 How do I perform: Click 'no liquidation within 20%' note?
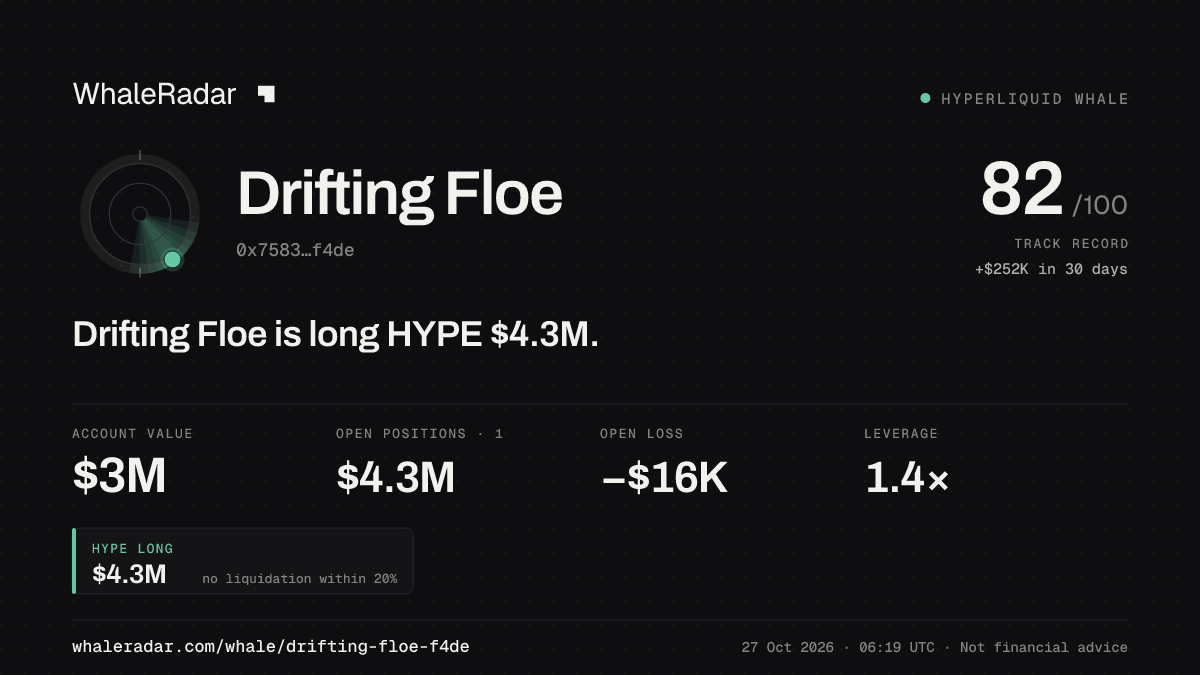[299, 579]
